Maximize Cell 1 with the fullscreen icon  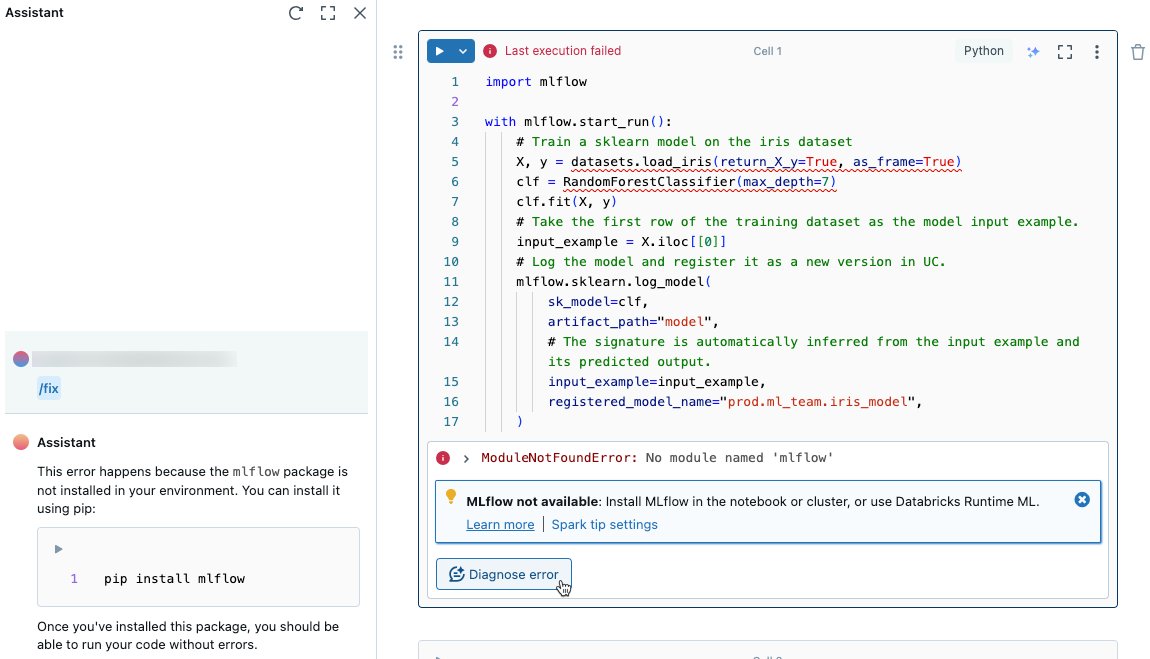point(1065,51)
